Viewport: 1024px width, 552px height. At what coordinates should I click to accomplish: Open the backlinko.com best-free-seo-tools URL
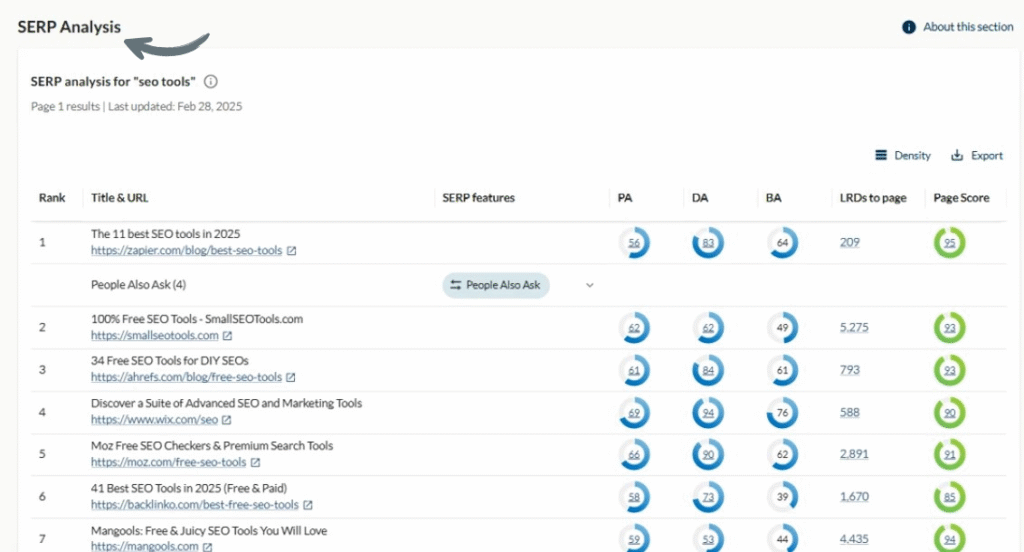tap(195, 504)
